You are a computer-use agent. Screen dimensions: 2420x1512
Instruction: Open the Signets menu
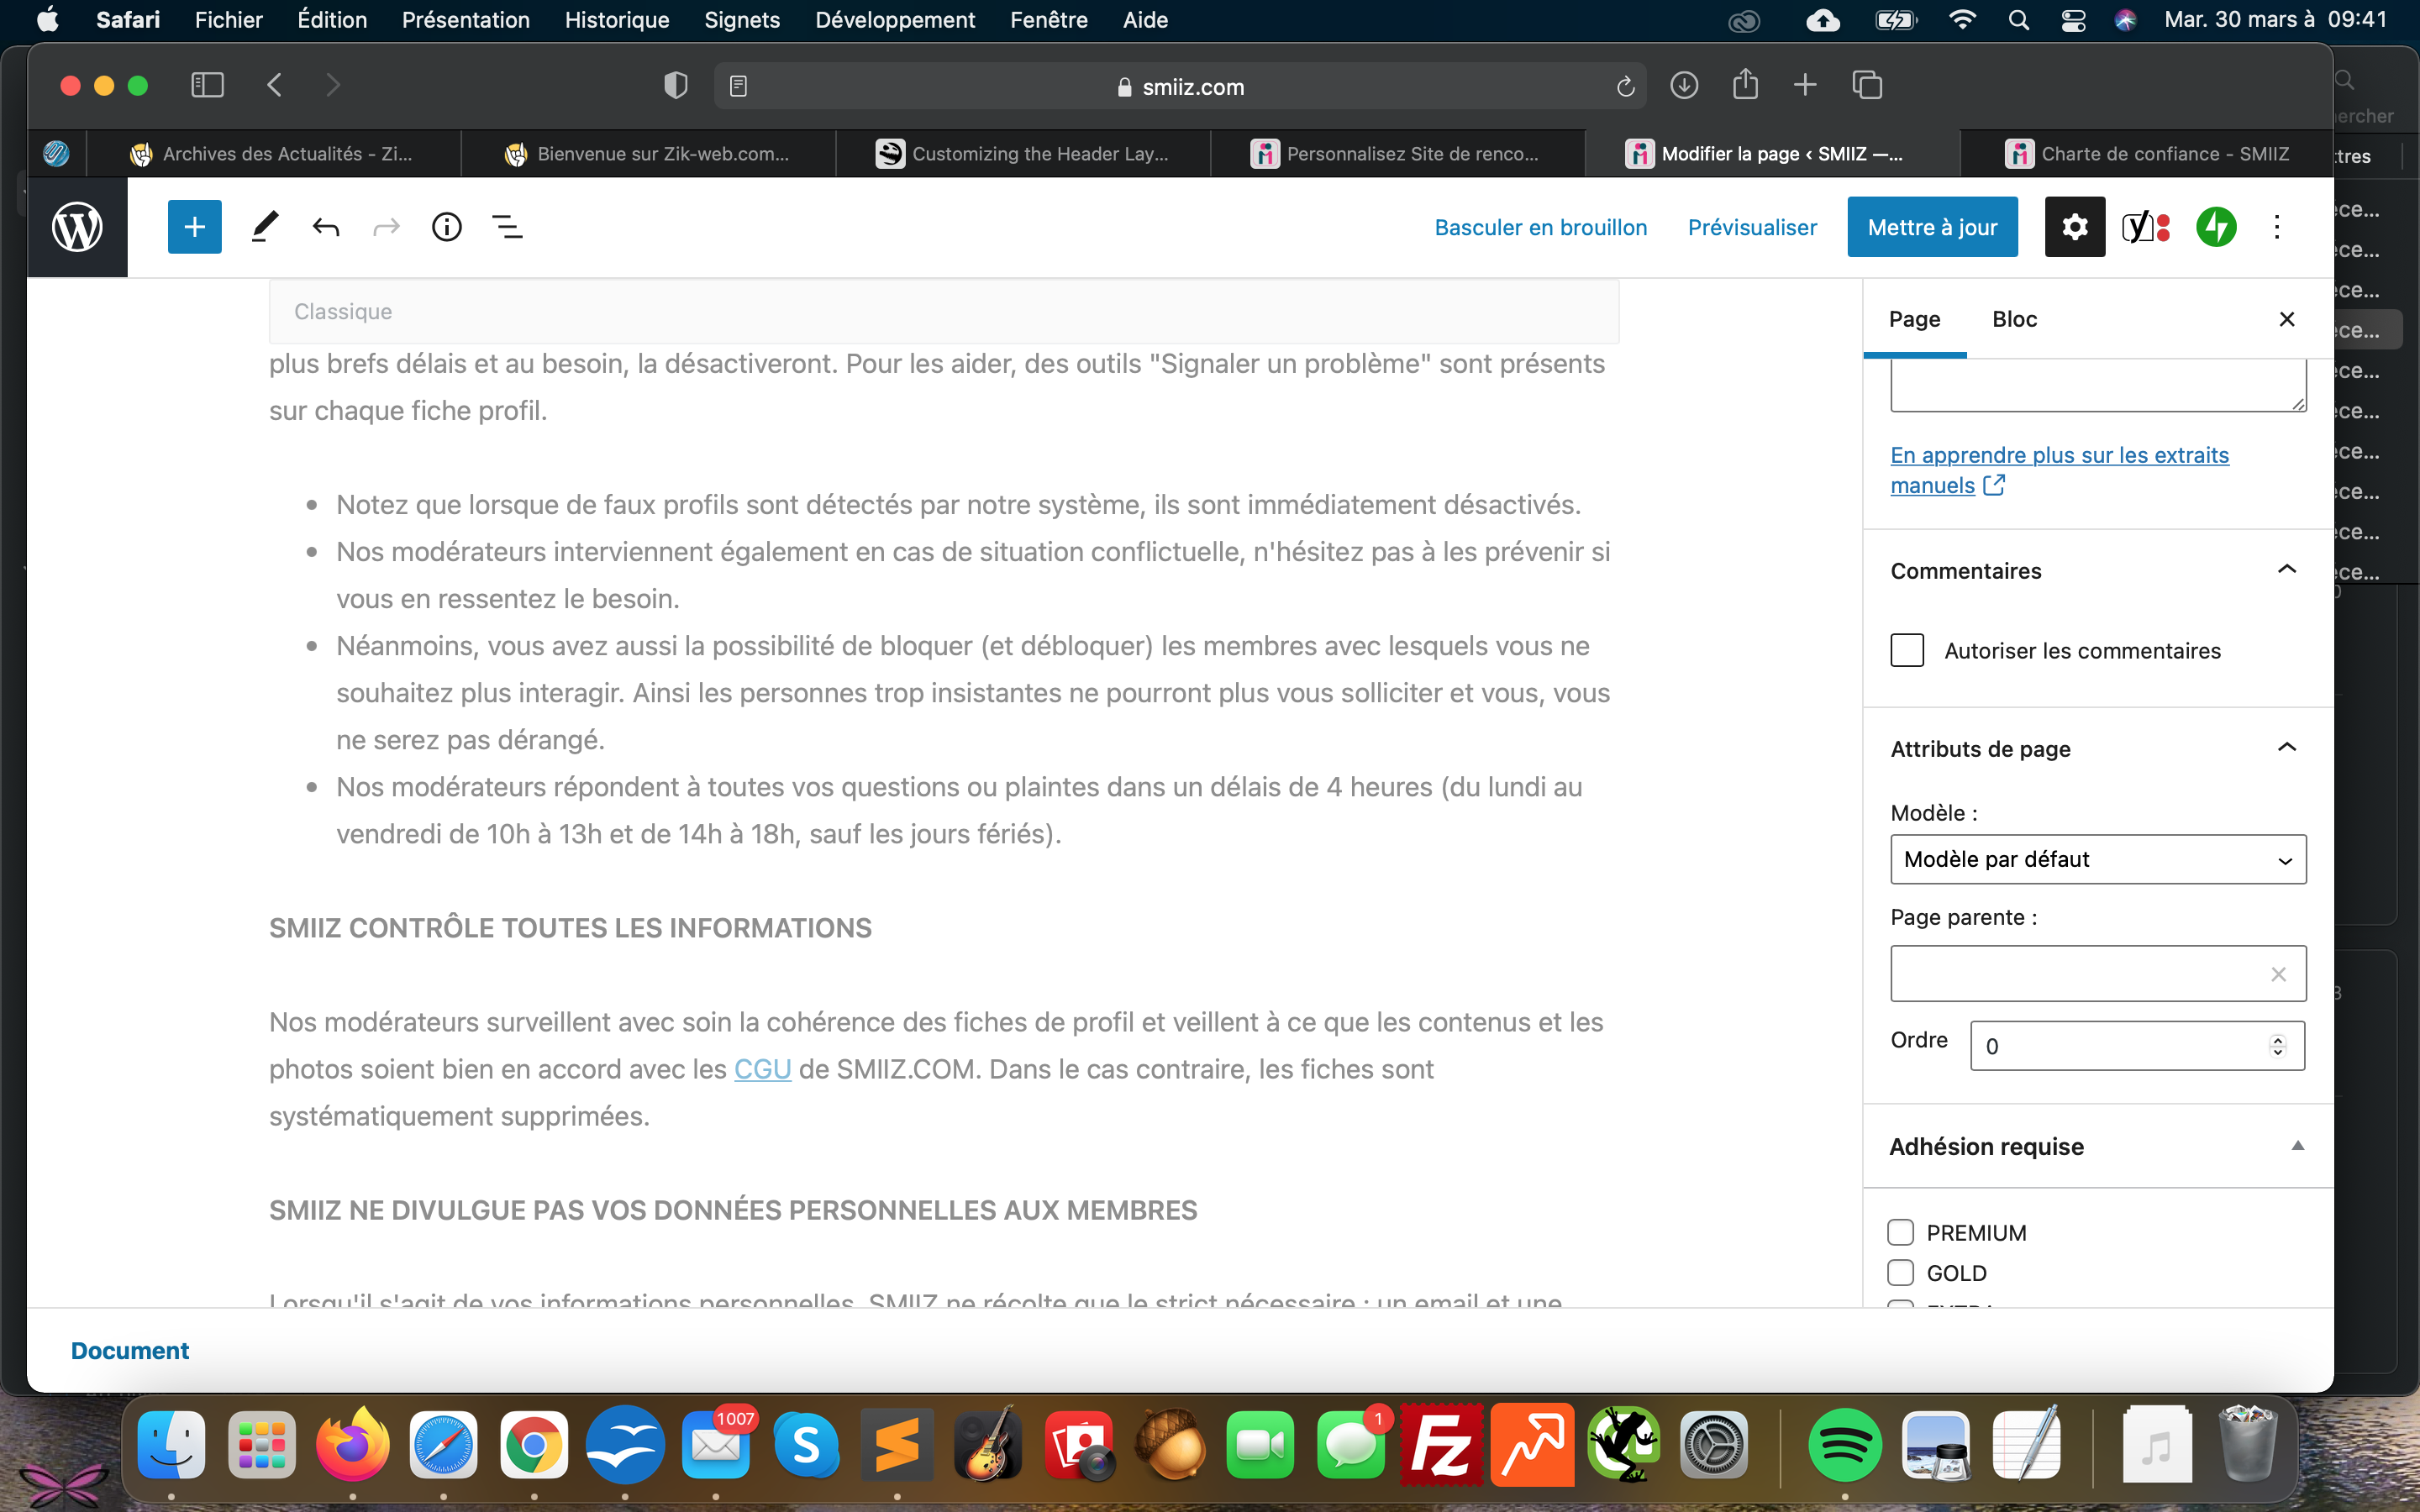(x=742, y=20)
